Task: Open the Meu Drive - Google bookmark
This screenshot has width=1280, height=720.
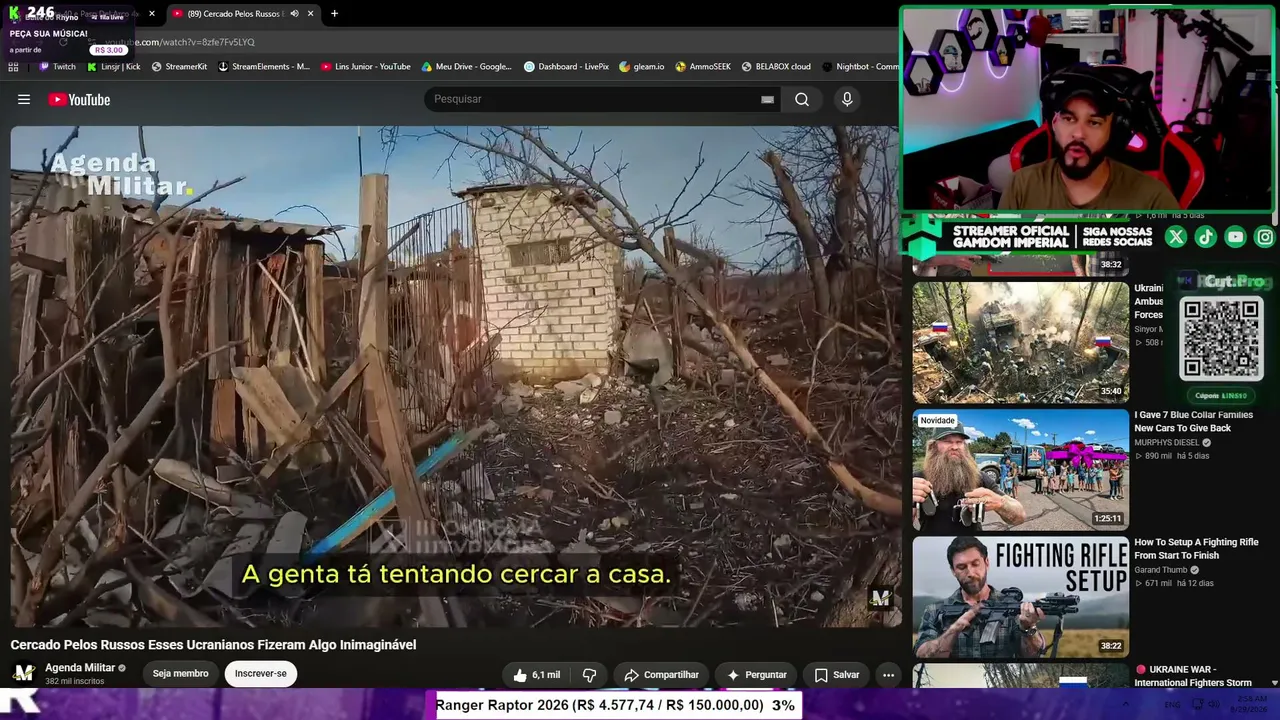Action: (466, 67)
